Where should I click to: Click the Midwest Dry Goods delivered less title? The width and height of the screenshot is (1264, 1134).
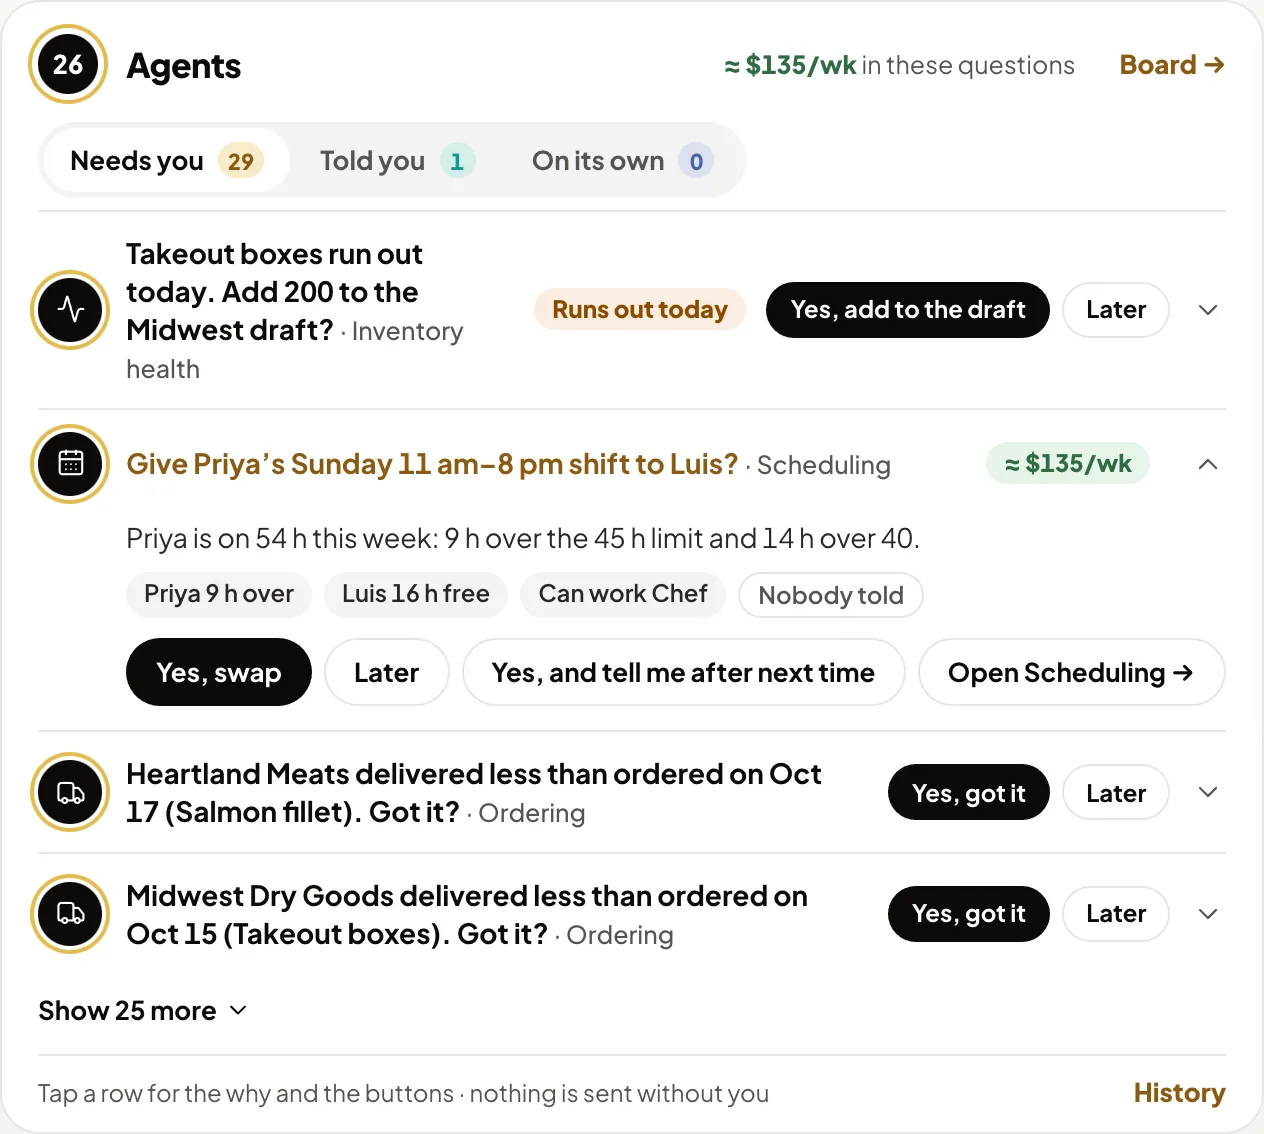click(x=467, y=914)
